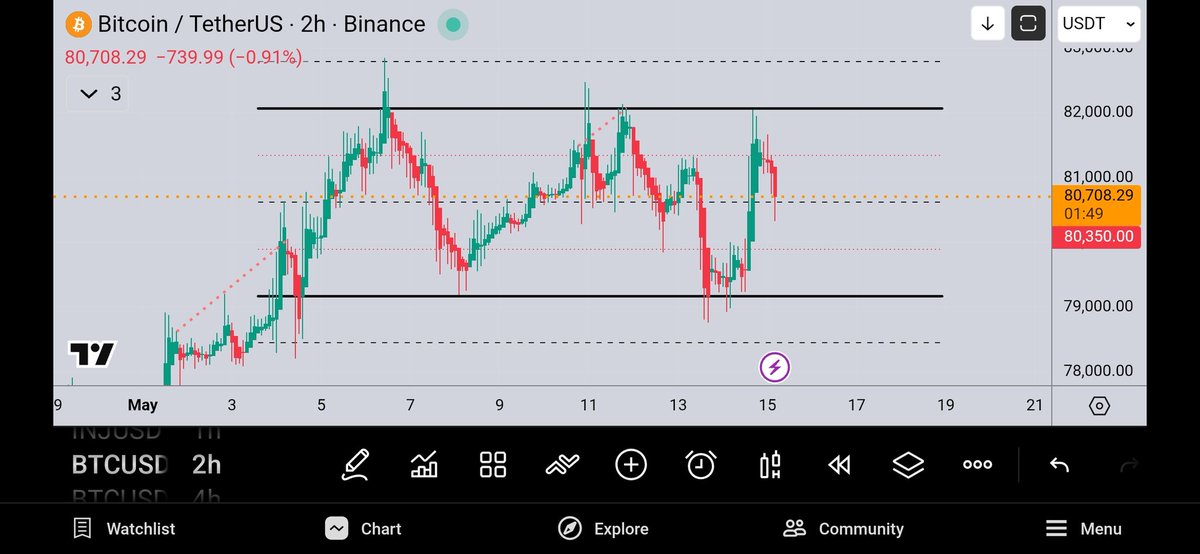Open the drawing tools pencil icon
This screenshot has height=554, width=1200.
[x=355, y=464]
